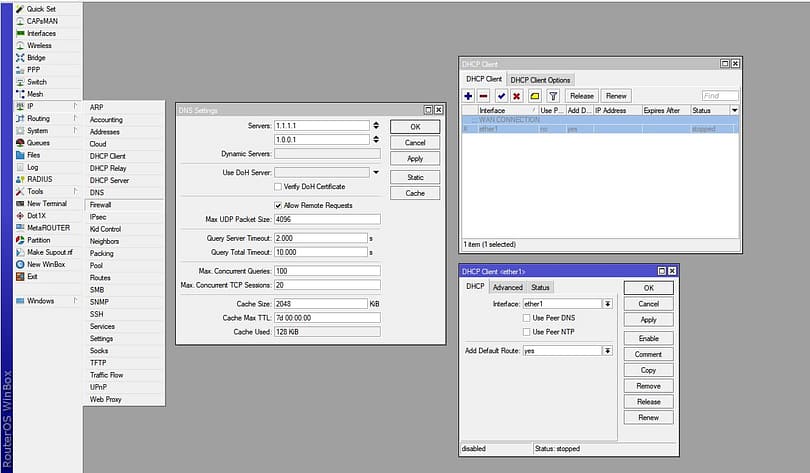The width and height of the screenshot is (810, 473).
Task: Click OK in DNS Settings
Action: [x=415, y=127]
